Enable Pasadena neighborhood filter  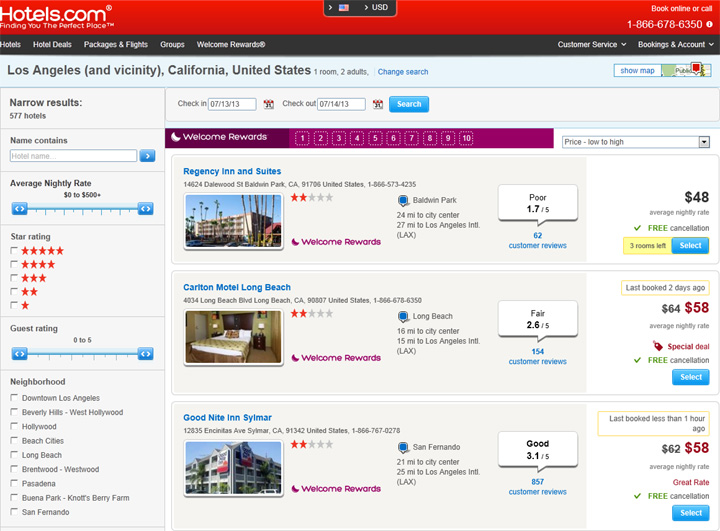(x=14, y=483)
